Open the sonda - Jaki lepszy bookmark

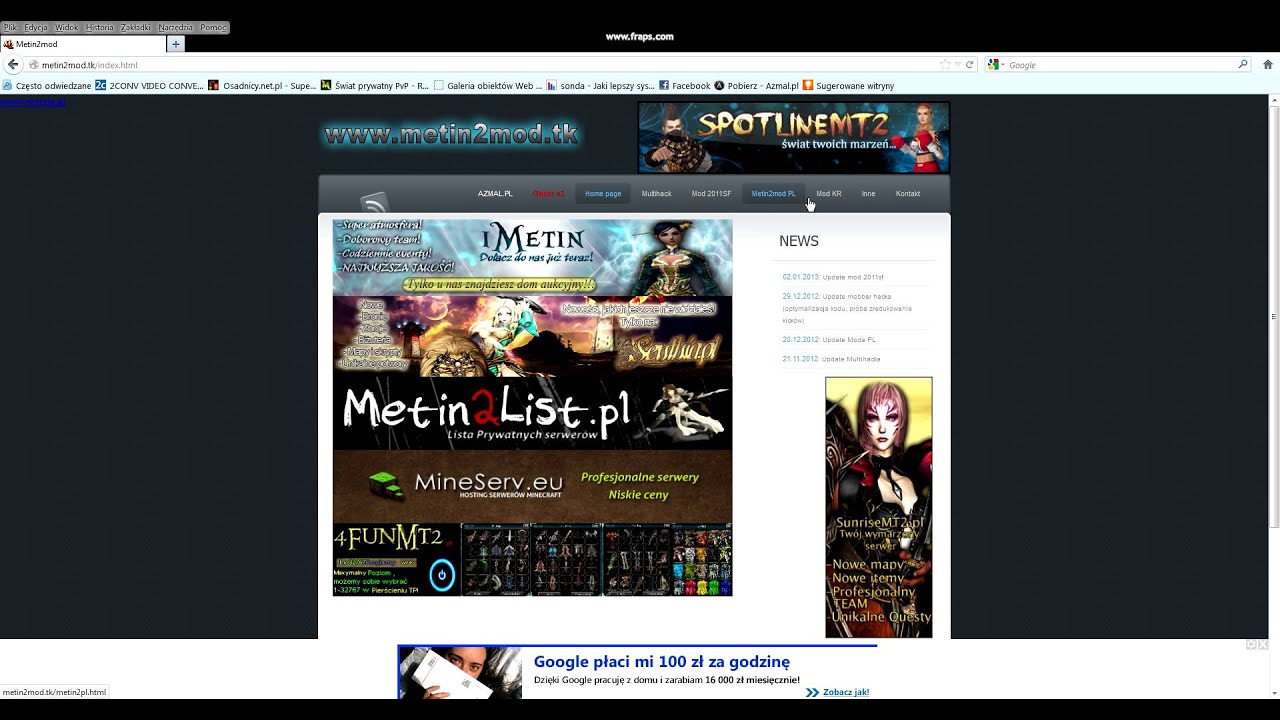click(601, 86)
